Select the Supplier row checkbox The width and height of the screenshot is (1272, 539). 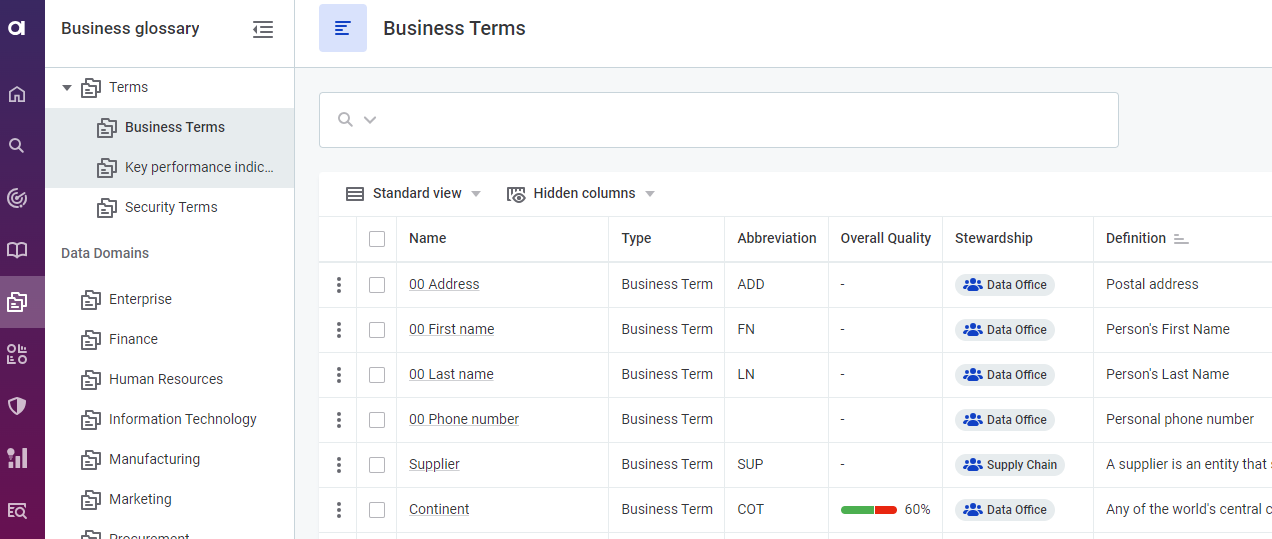click(x=377, y=465)
